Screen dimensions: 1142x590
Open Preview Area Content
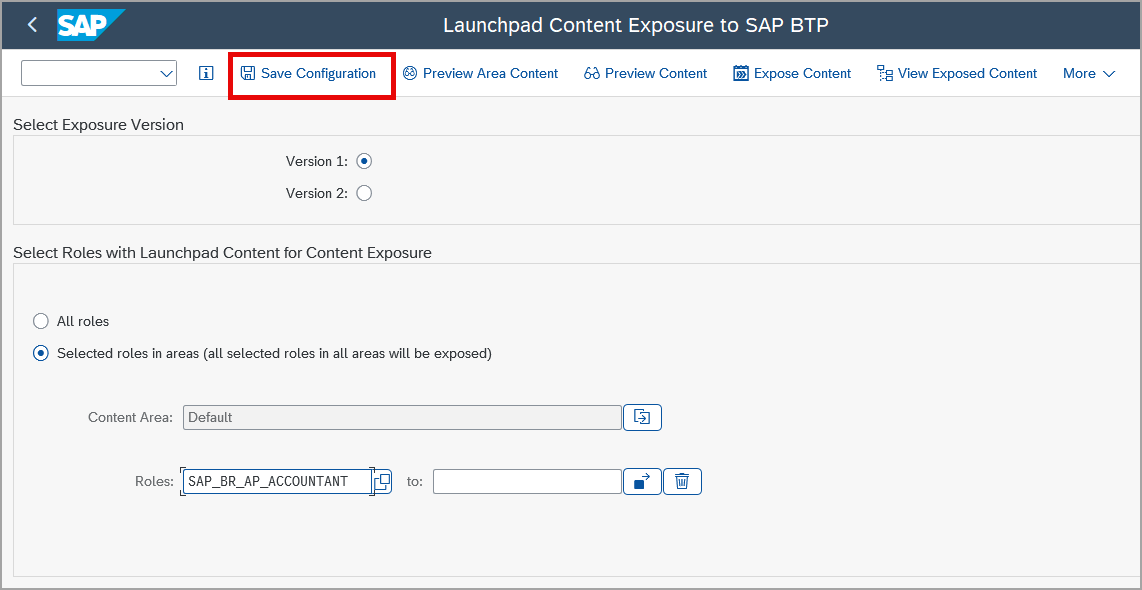(x=481, y=74)
